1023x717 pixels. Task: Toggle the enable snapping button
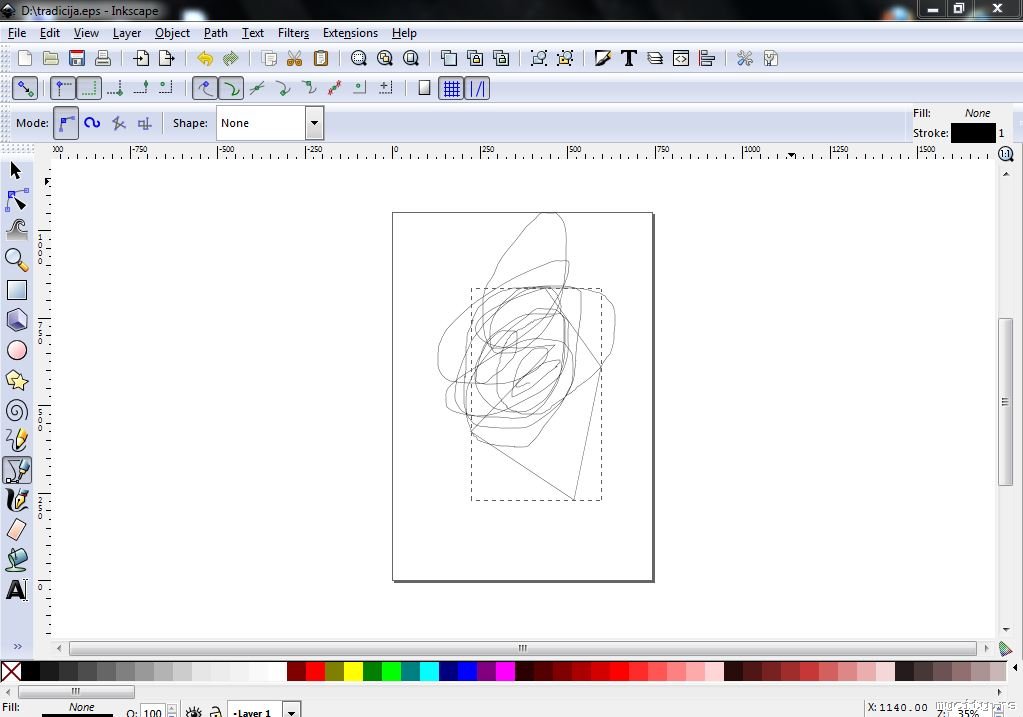[25, 88]
